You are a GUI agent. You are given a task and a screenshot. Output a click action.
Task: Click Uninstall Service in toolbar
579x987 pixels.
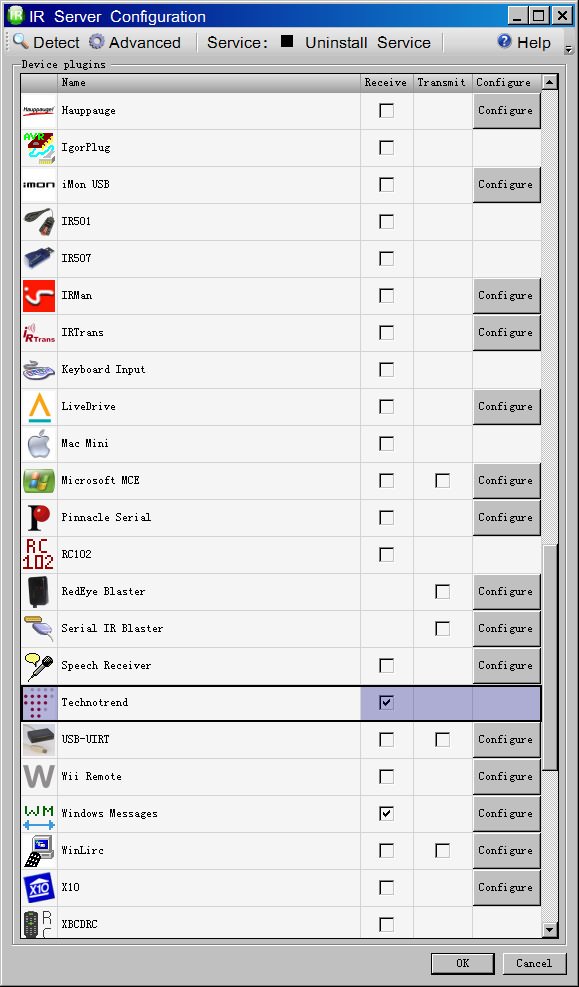point(368,43)
